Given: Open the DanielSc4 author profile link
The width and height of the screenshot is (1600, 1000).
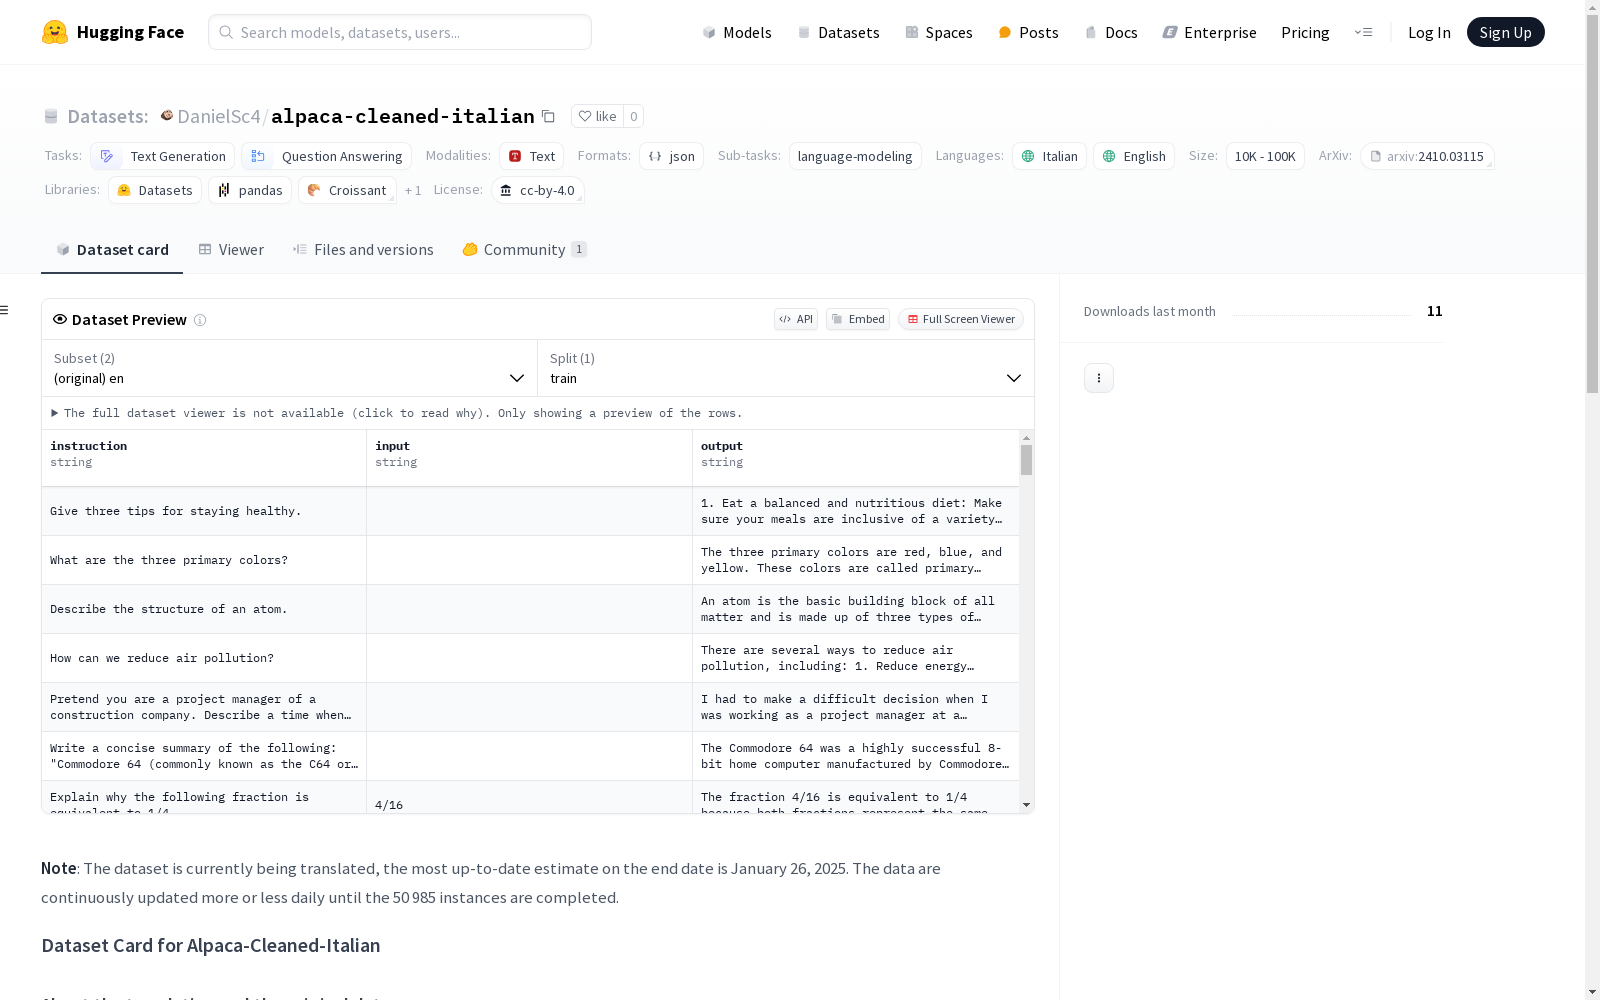Looking at the screenshot, I should click(x=219, y=116).
